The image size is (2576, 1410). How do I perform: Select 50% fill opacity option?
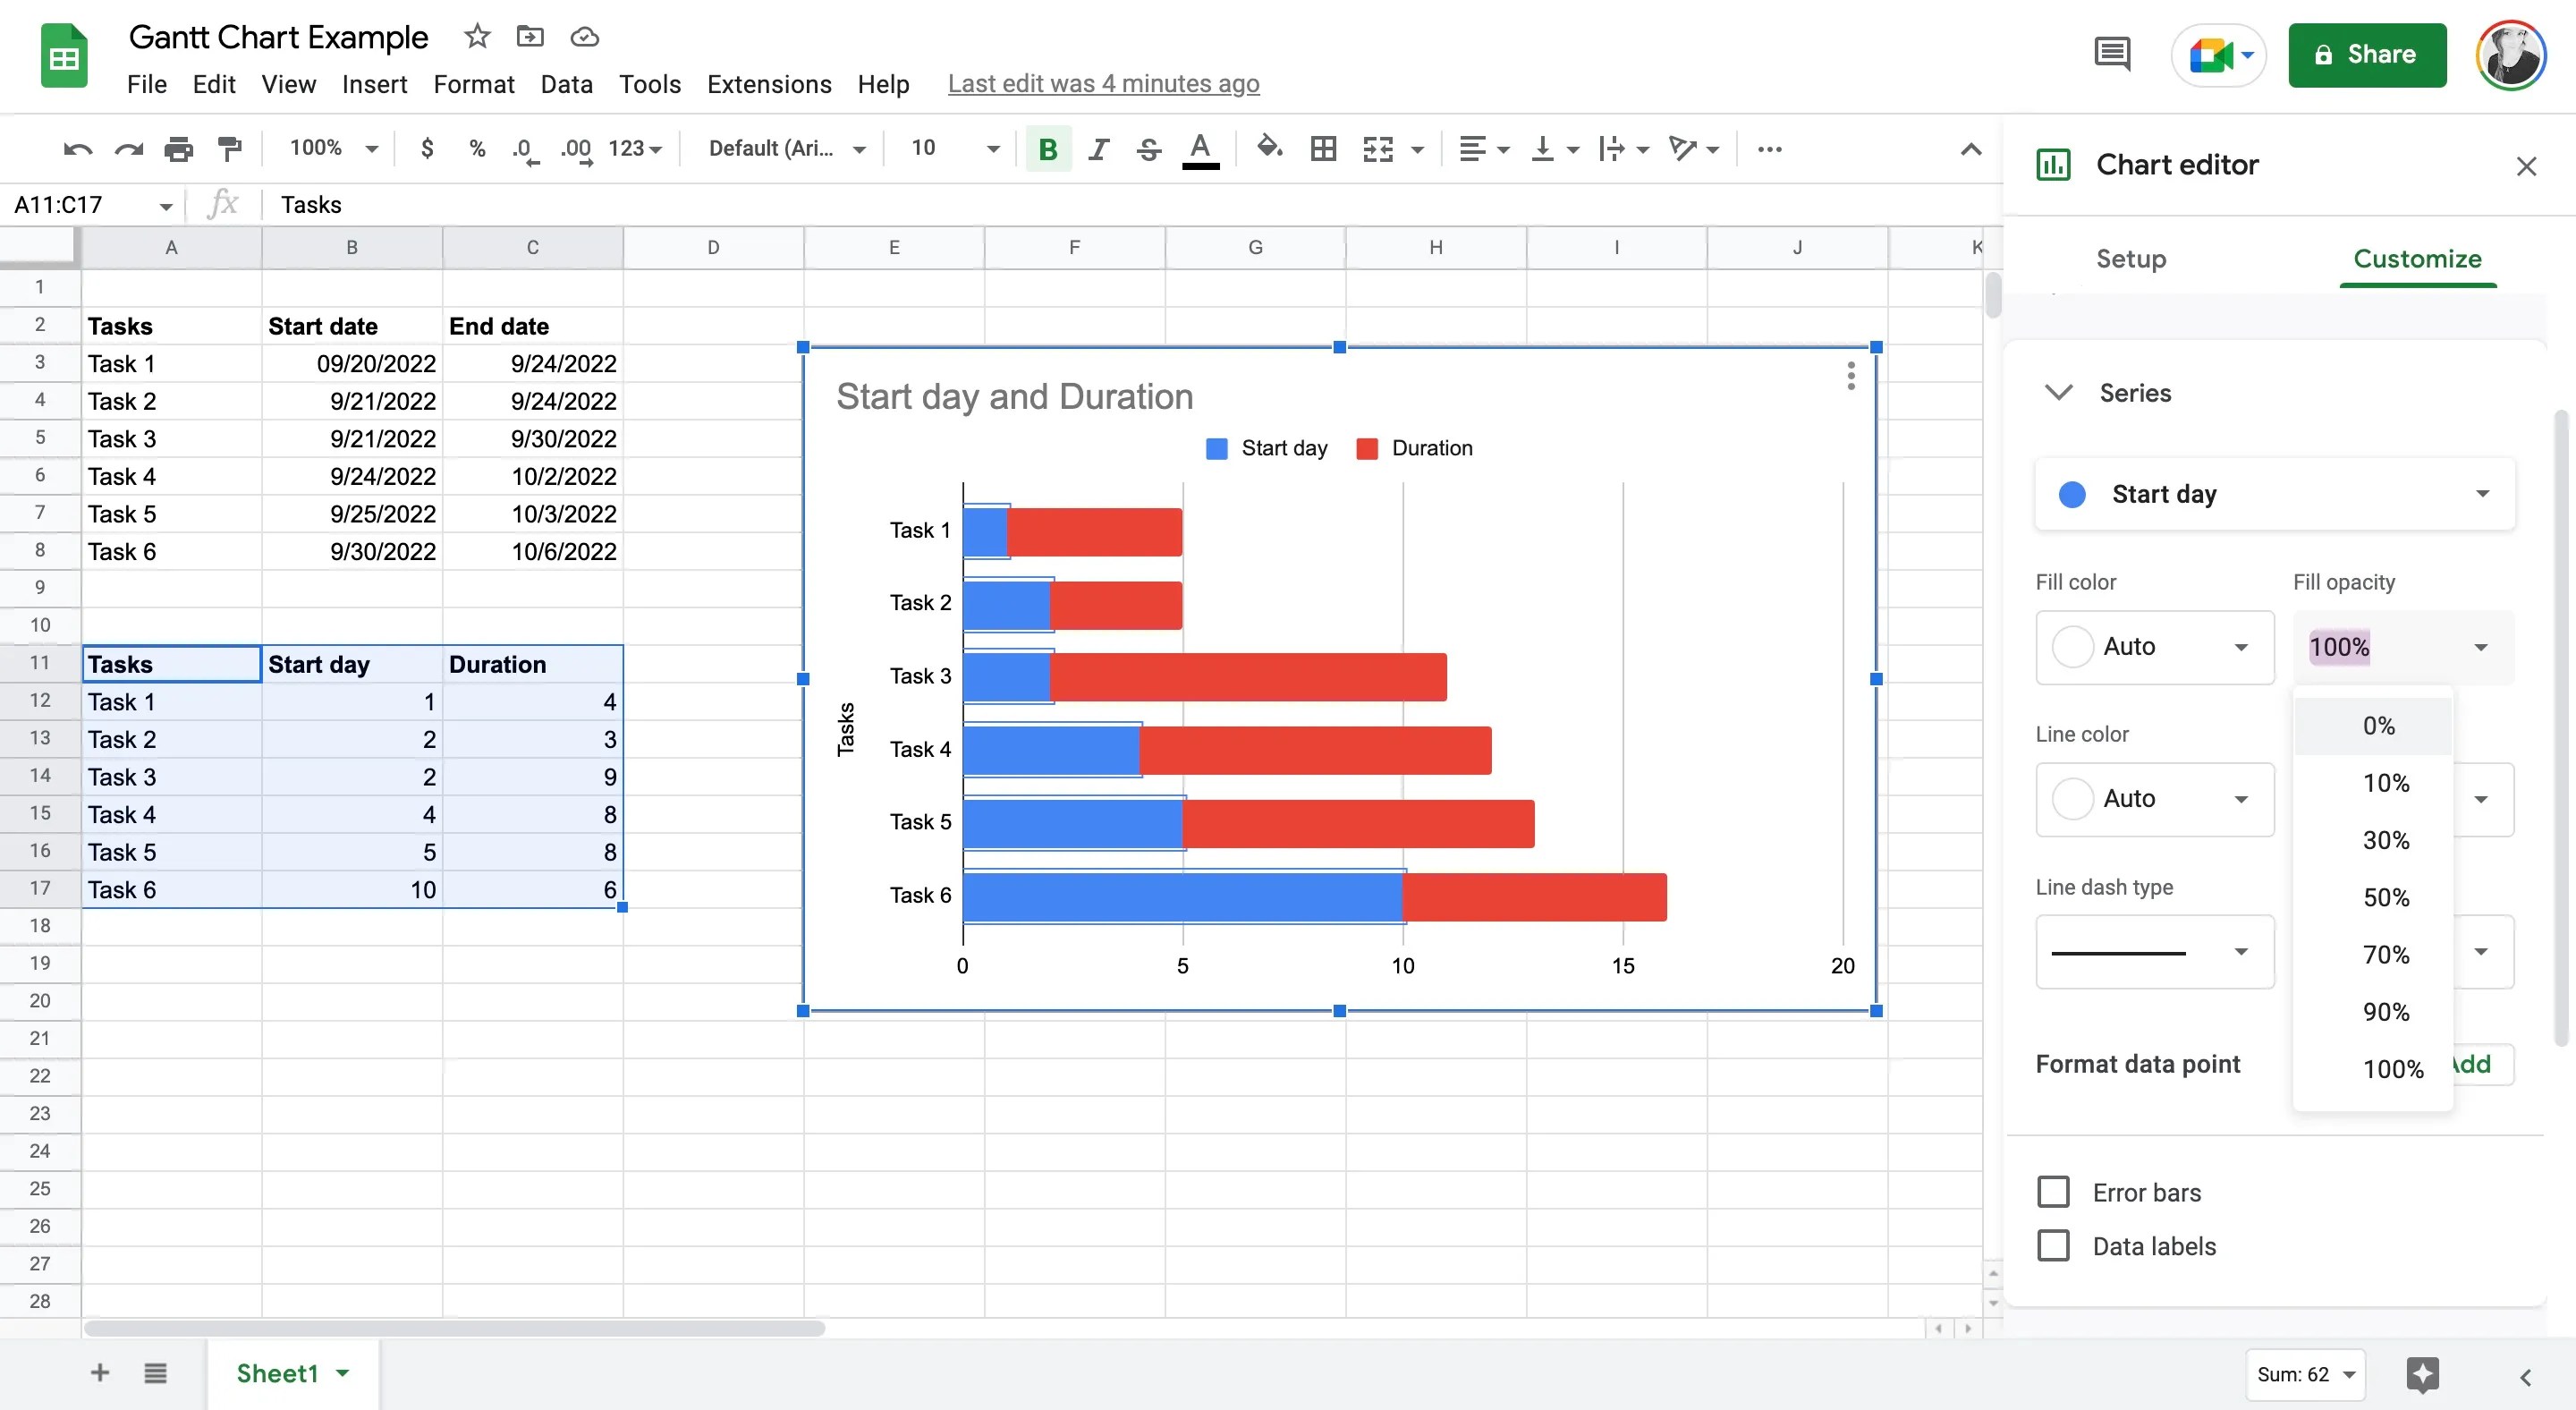(x=2386, y=897)
